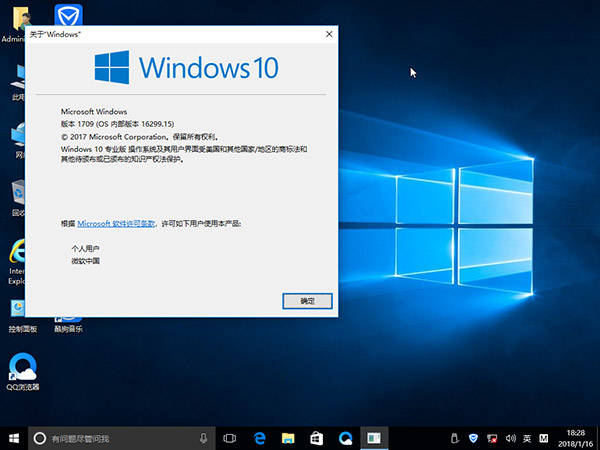Click the 个人用户 licensee text
Viewport: 600px width, 450px height.
(85, 249)
